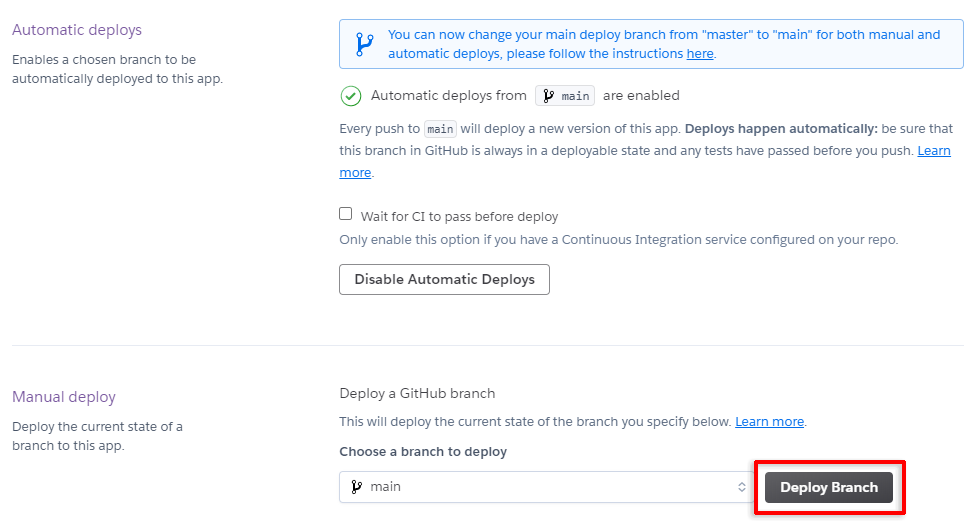Click the Manual deploy section heading
The width and height of the screenshot is (974, 523).
64,397
